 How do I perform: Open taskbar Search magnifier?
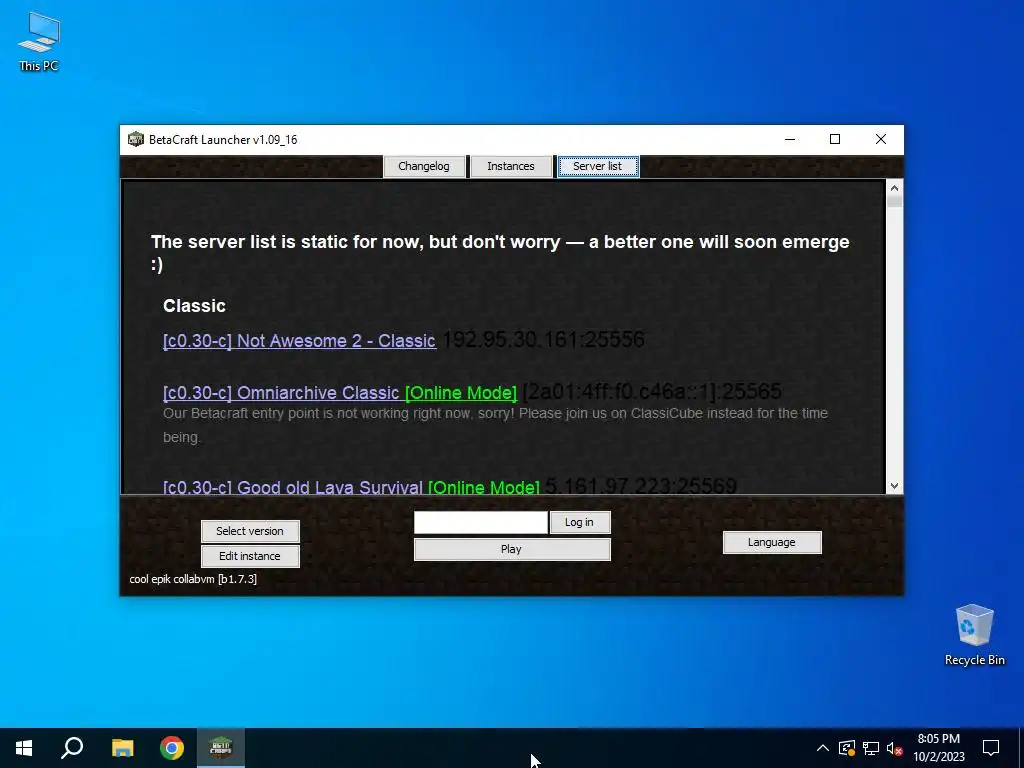point(72,748)
